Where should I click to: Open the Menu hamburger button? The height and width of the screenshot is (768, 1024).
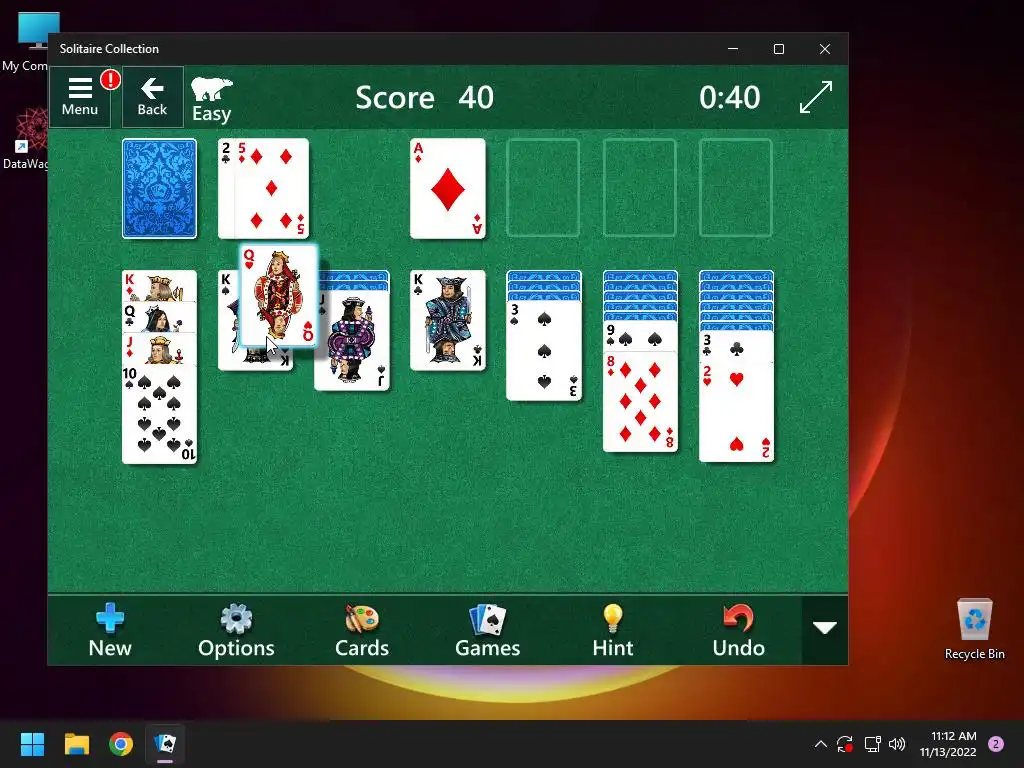pos(80,97)
